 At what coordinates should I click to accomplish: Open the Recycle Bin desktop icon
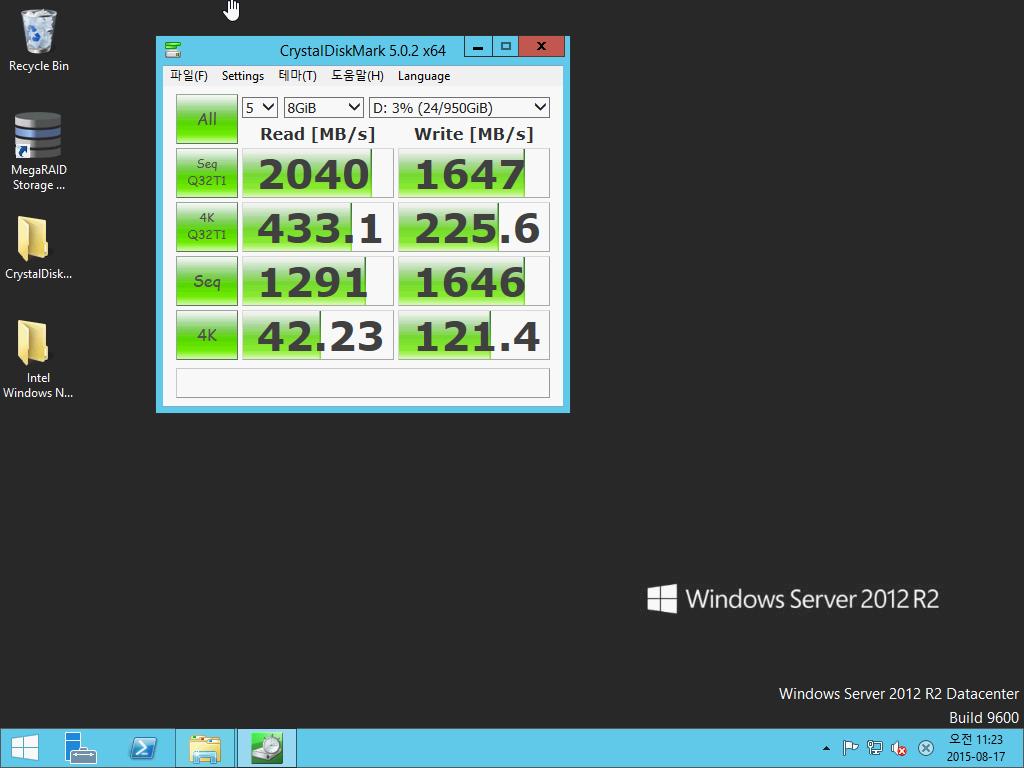pos(38,40)
